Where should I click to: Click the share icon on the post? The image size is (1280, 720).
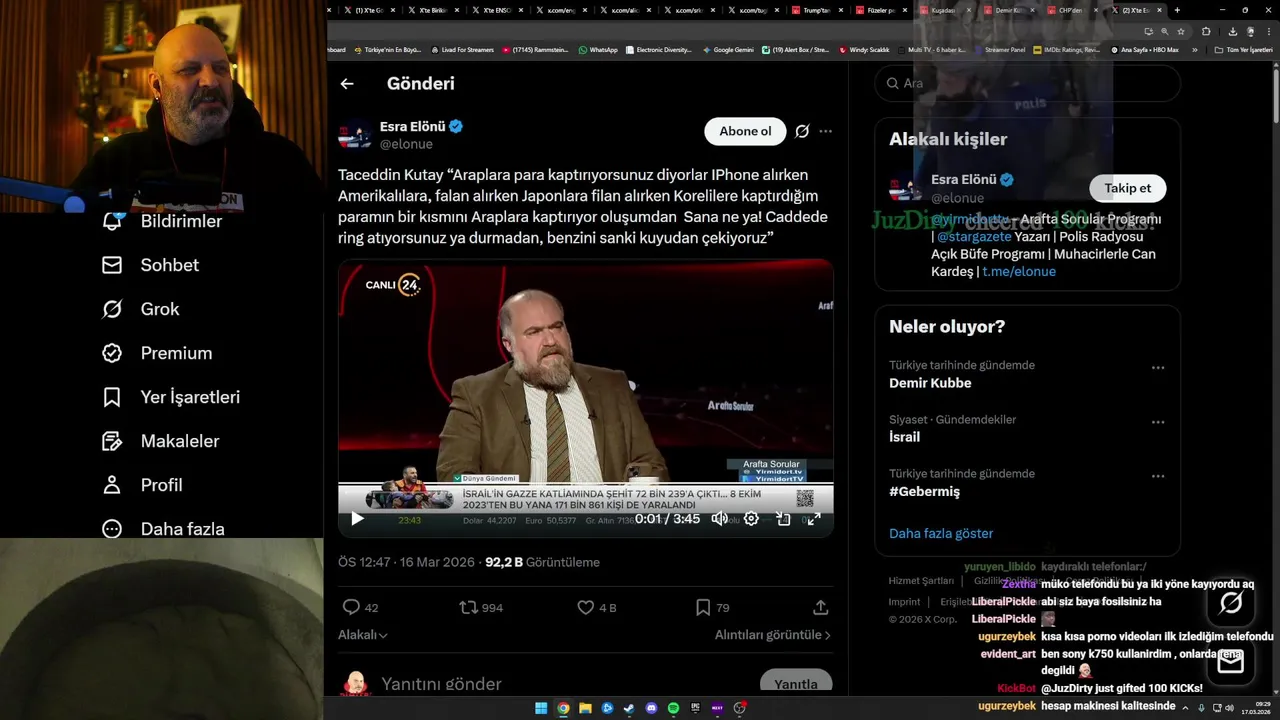pyautogui.click(x=820, y=607)
